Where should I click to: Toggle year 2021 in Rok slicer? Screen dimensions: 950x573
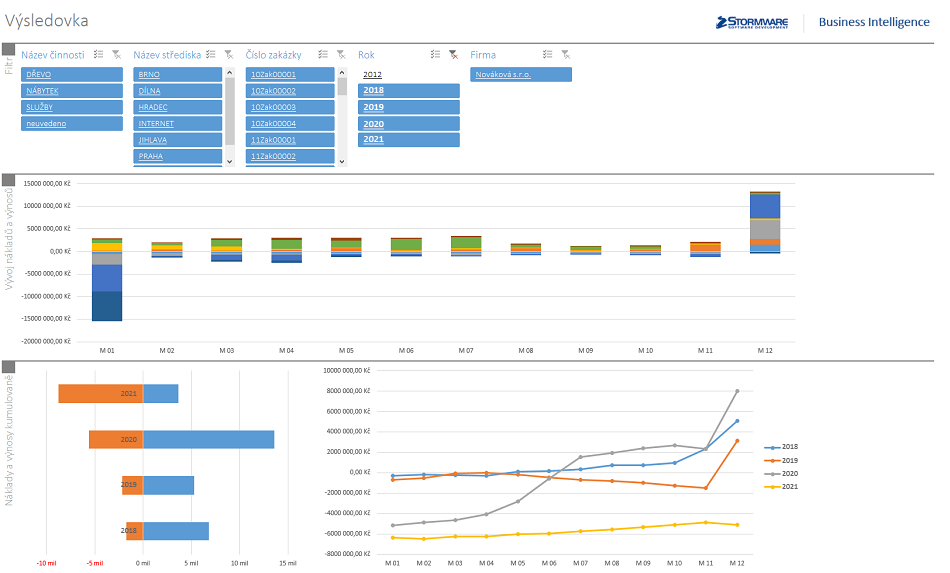click(x=409, y=139)
